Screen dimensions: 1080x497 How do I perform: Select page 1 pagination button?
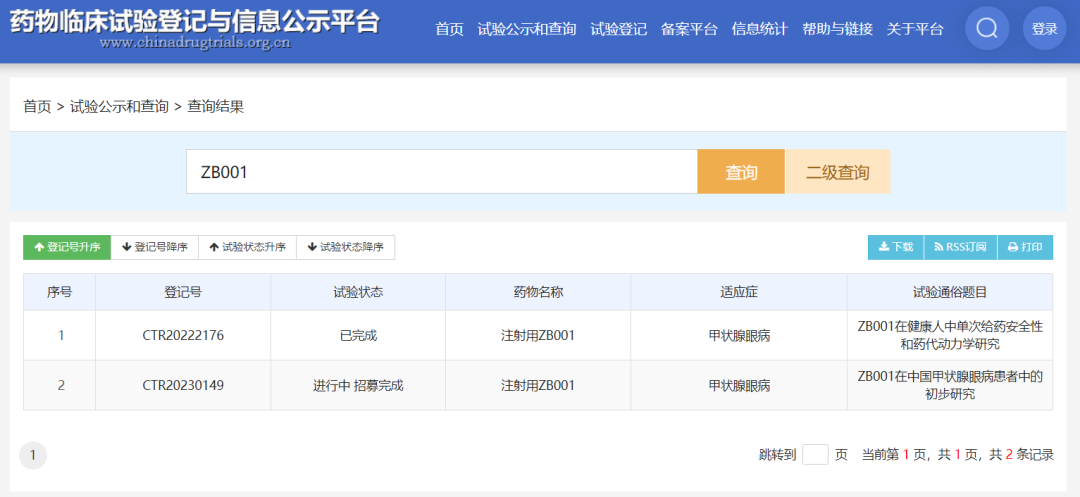click(x=33, y=455)
